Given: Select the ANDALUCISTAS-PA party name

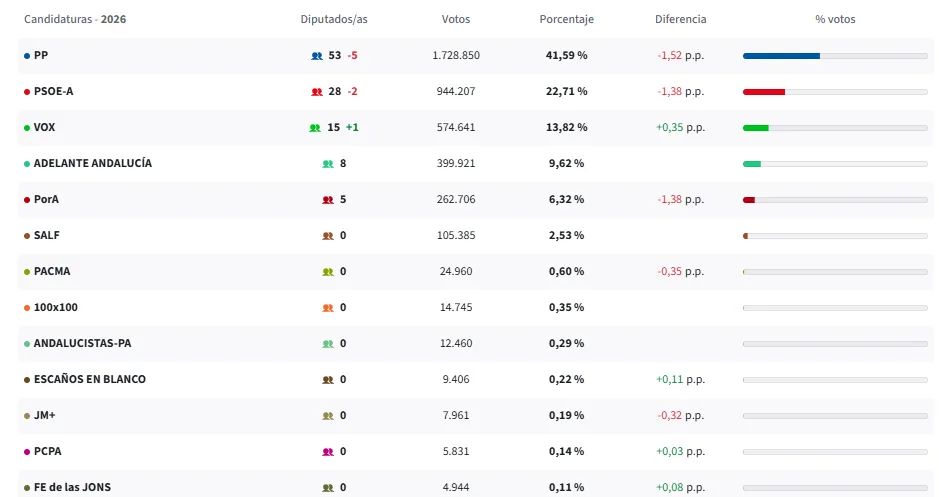Looking at the screenshot, I should coord(83,343).
